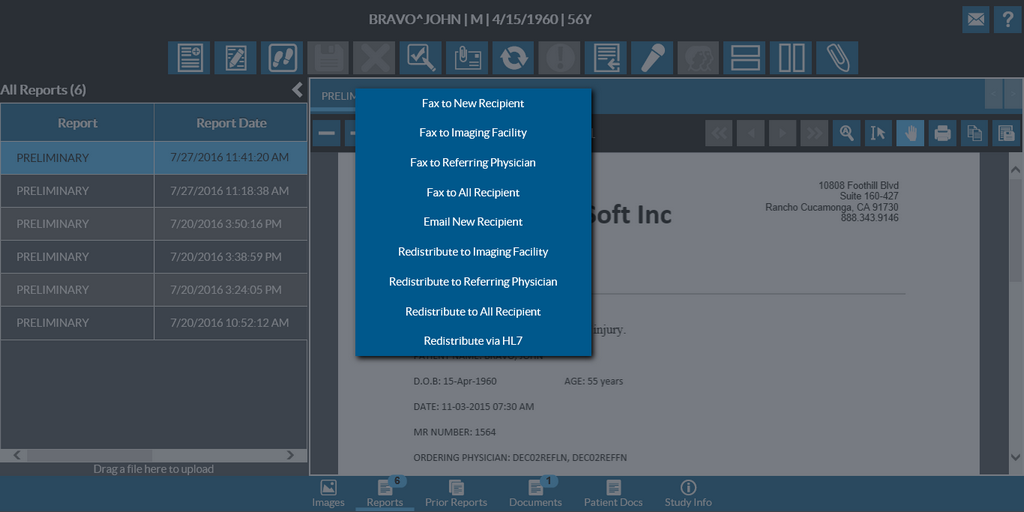Select the 7/27/2016 11:18:38 AM preliminary report
The image size is (1024, 512).
pyautogui.click(x=153, y=191)
